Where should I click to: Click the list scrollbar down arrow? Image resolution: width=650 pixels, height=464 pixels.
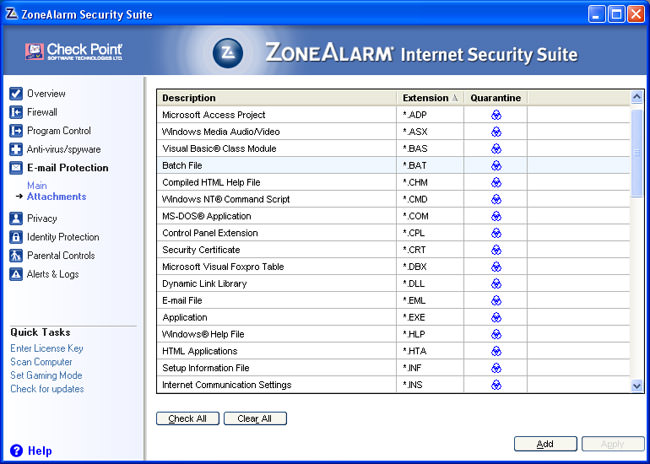[x=637, y=386]
